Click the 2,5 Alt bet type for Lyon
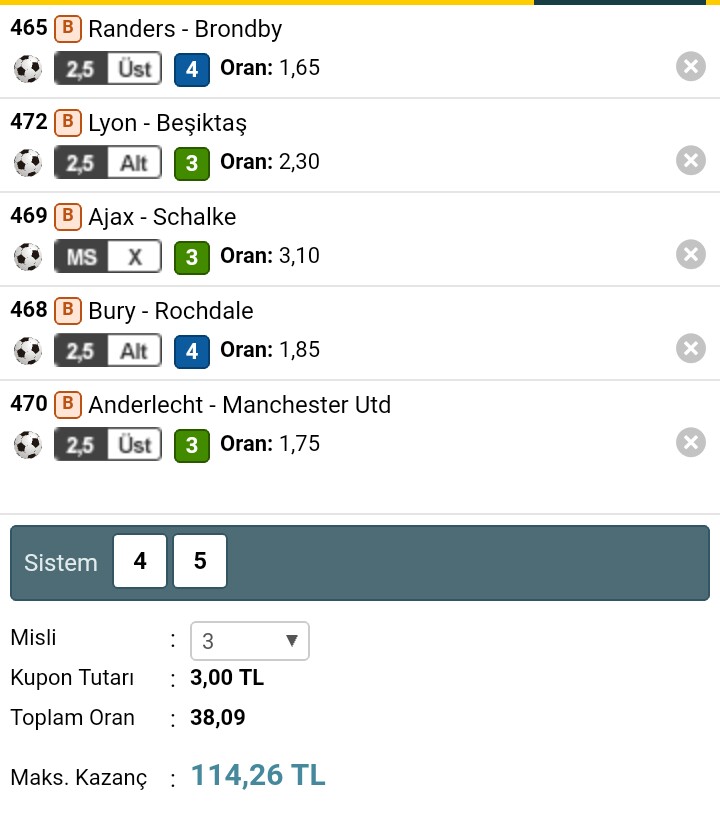Screen dimensions: 720x839 (107, 163)
